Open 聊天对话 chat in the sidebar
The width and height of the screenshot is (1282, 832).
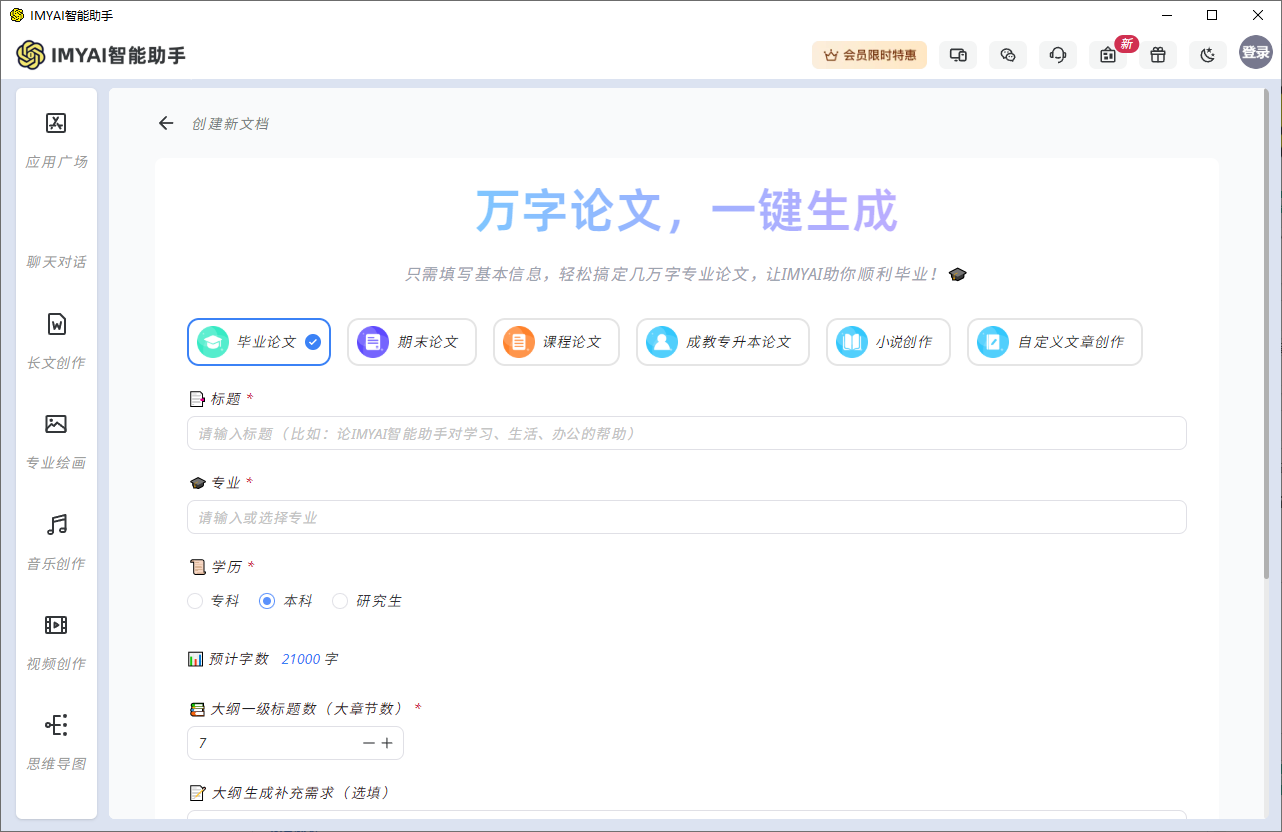56,262
